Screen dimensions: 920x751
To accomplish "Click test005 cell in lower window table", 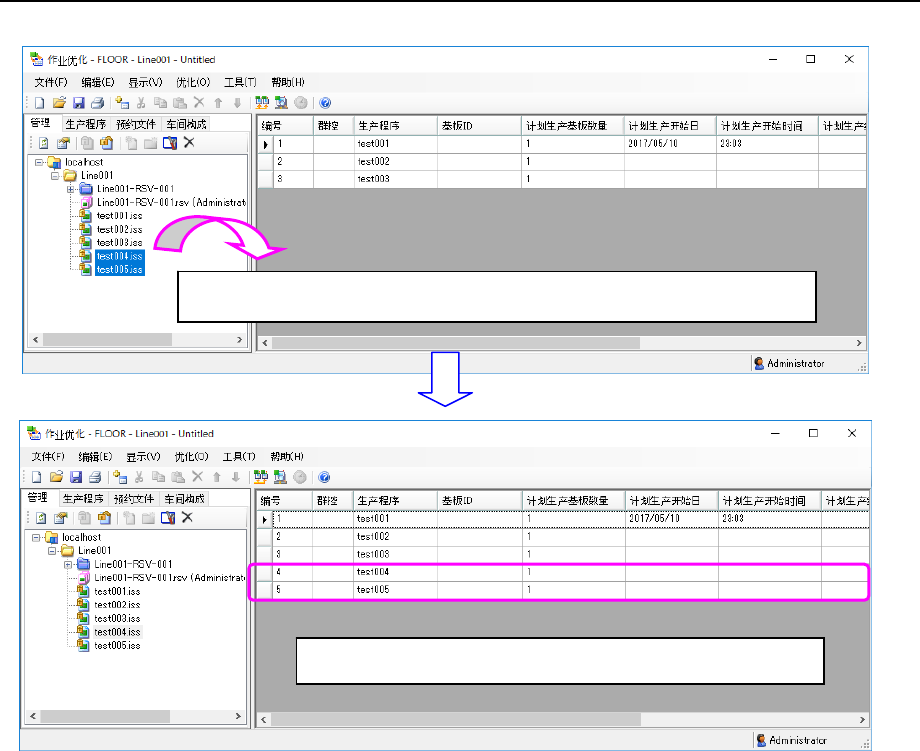I will [395, 590].
